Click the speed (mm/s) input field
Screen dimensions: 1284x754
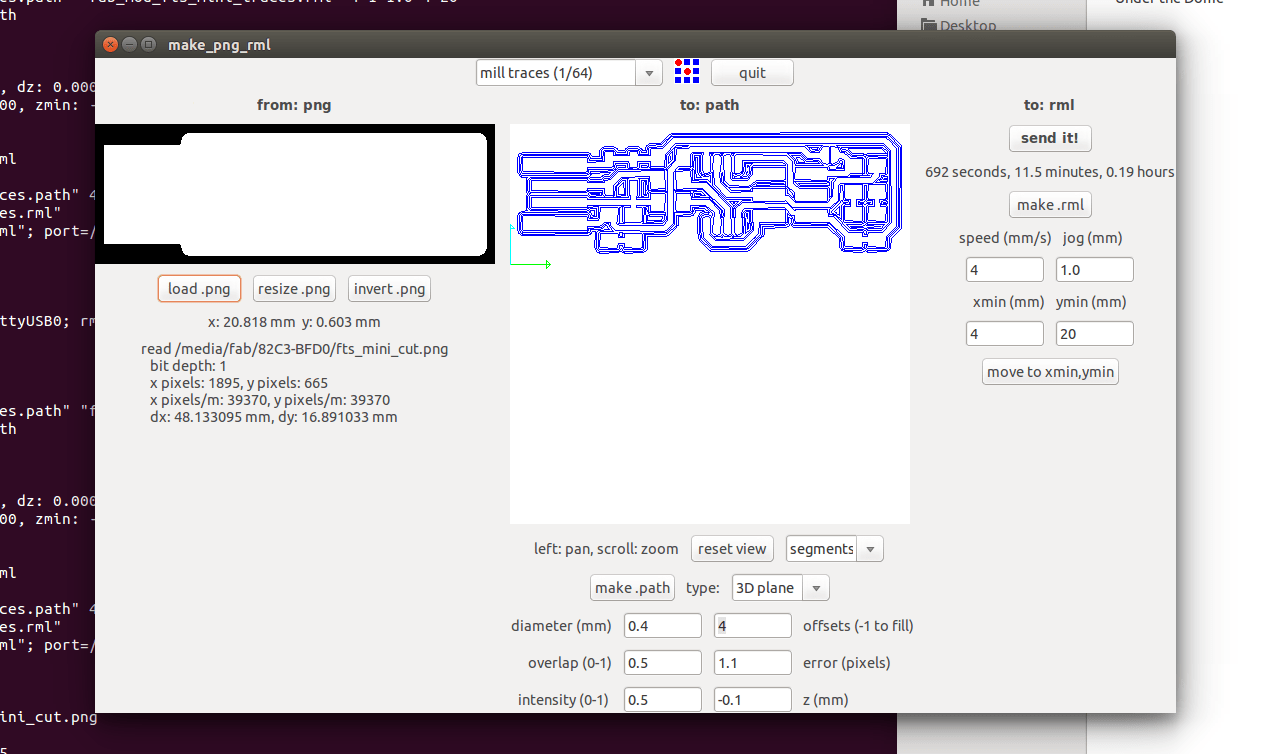pos(1005,270)
